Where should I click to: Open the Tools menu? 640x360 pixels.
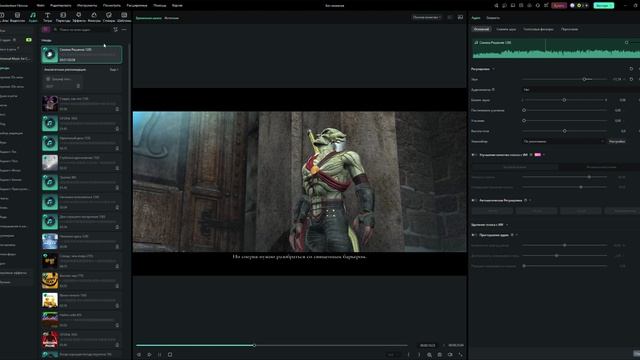[87, 5]
